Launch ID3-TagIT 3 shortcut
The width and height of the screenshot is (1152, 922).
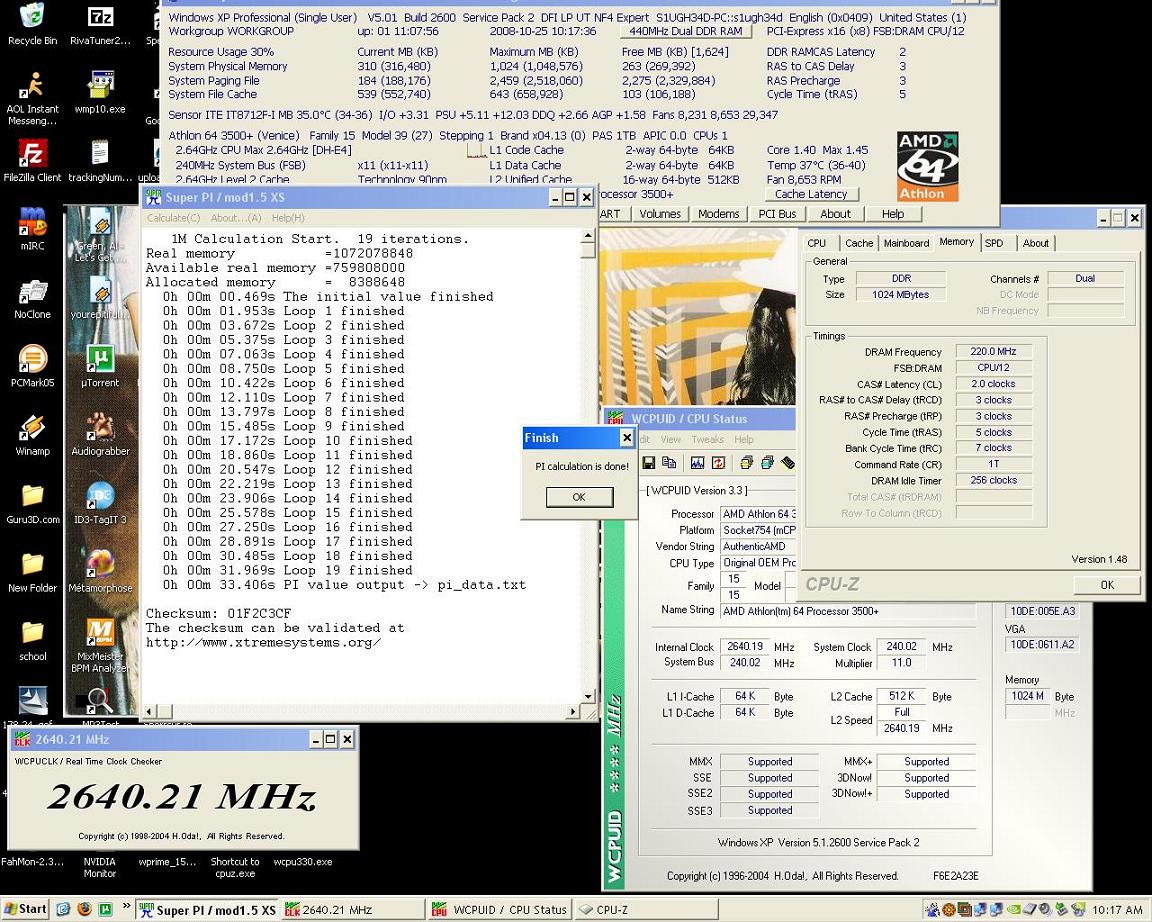point(100,502)
